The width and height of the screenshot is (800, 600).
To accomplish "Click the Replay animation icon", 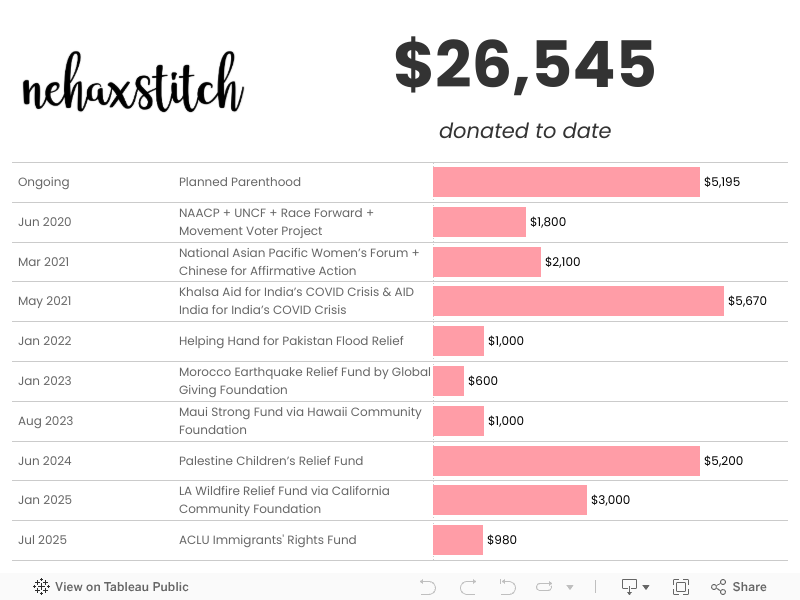I will pos(545,587).
